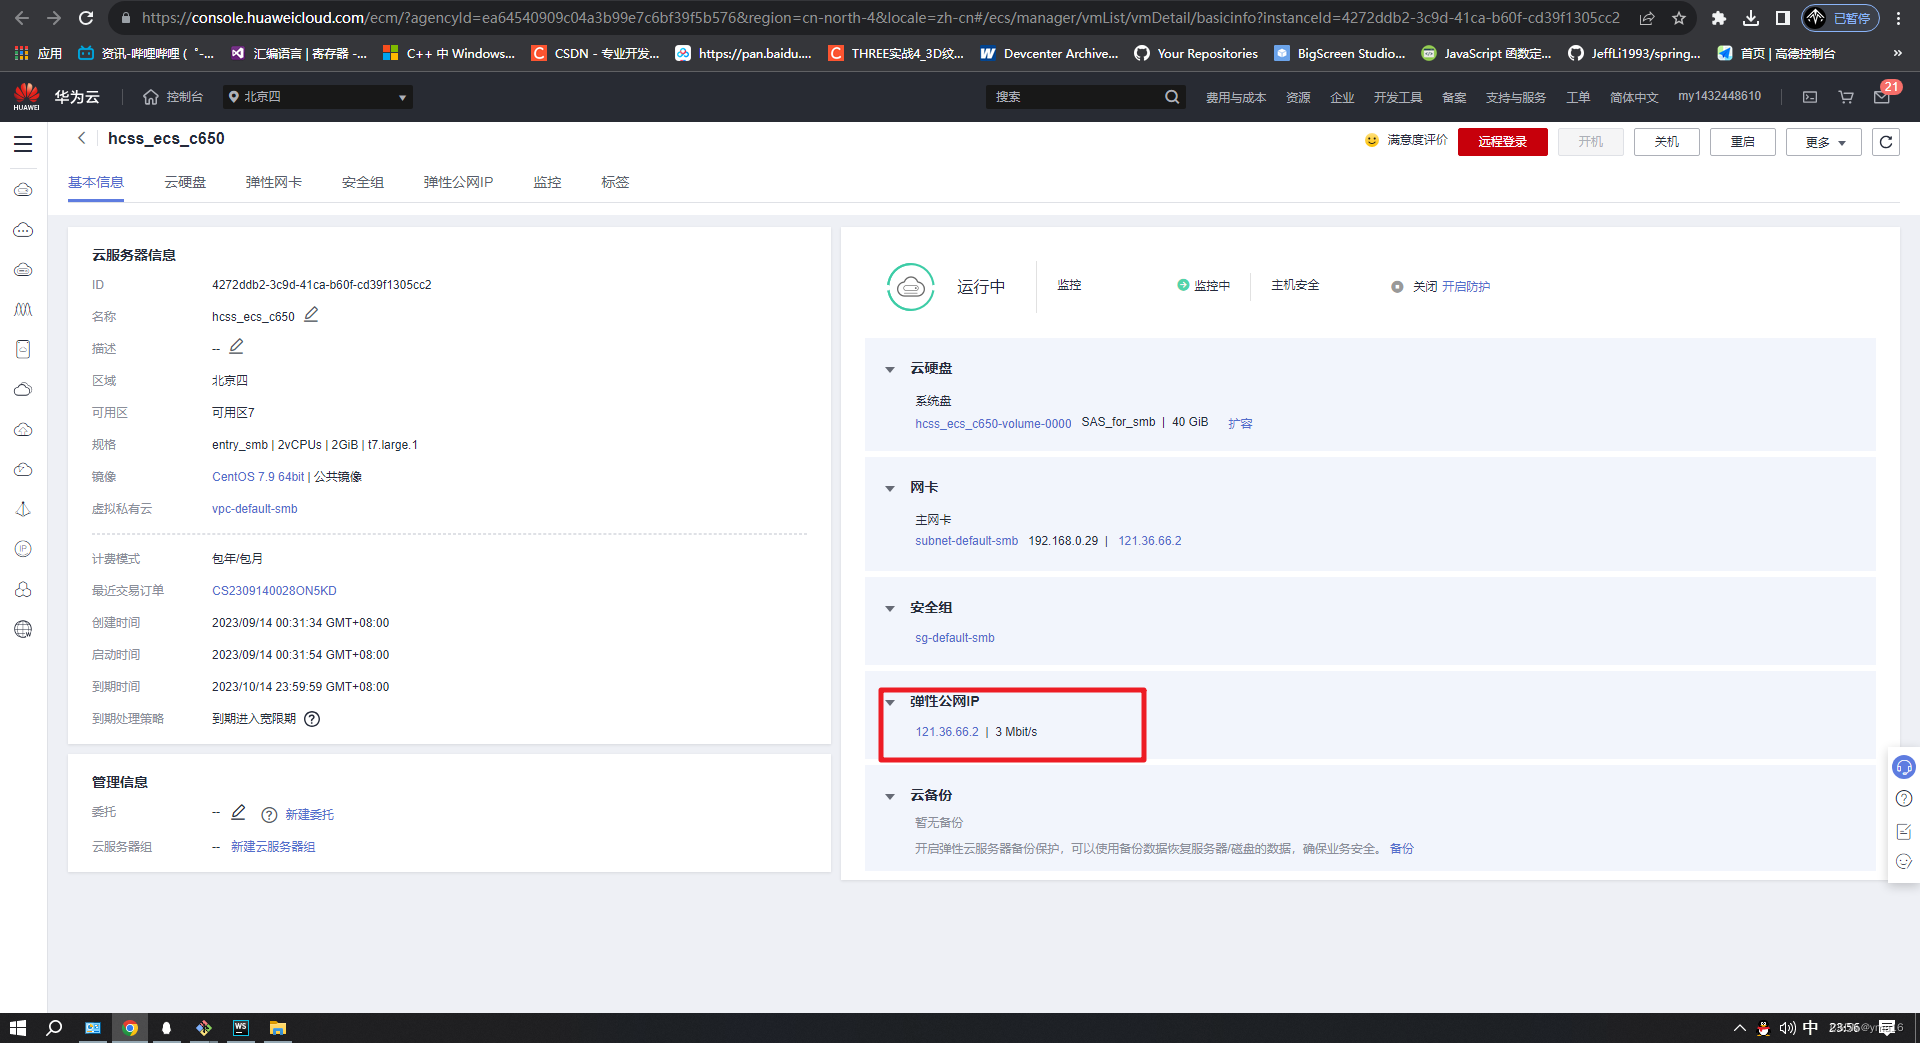The height and width of the screenshot is (1043, 1920).
Task: Open Chrome from the taskbar
Action: click(130, 1028)
